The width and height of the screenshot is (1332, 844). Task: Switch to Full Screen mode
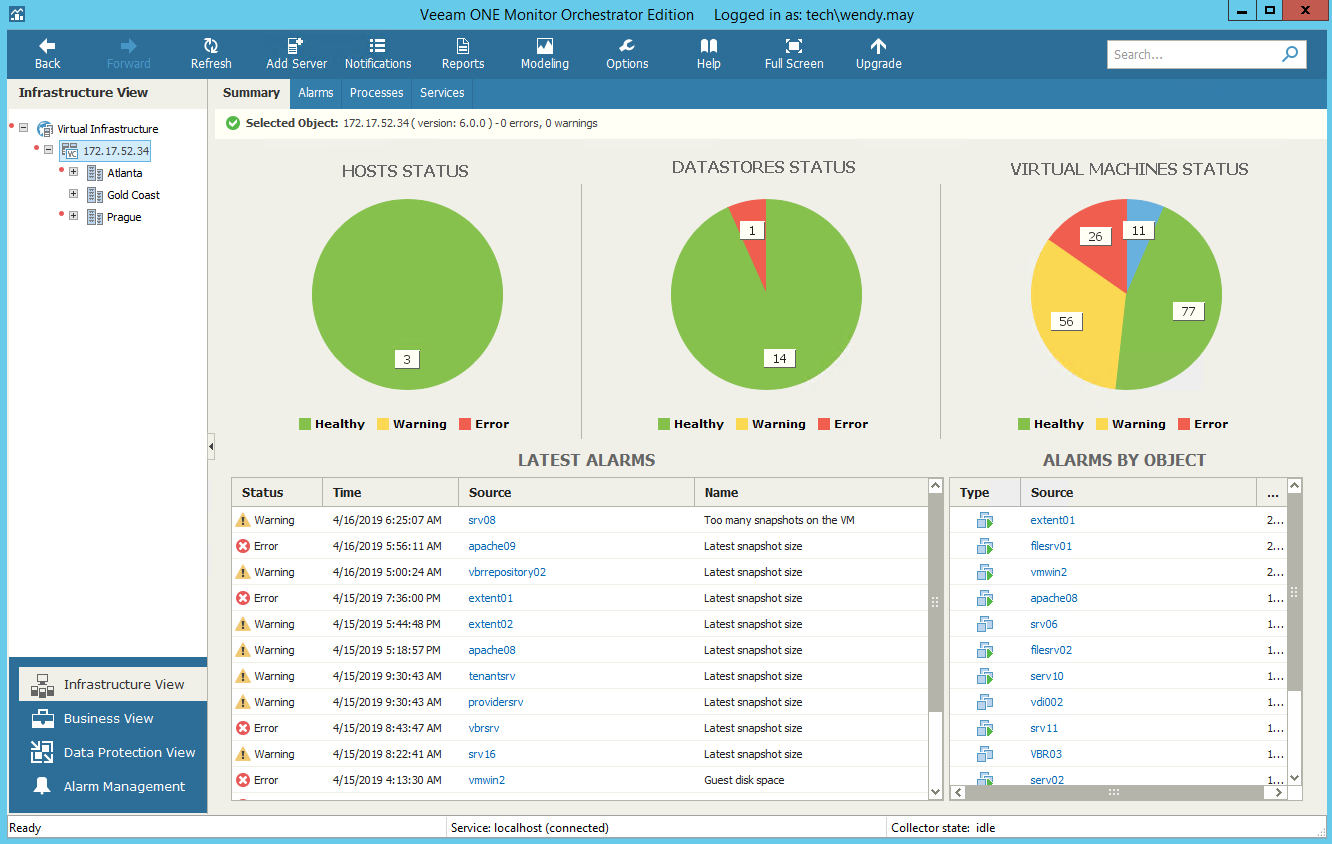pos(794,54)
